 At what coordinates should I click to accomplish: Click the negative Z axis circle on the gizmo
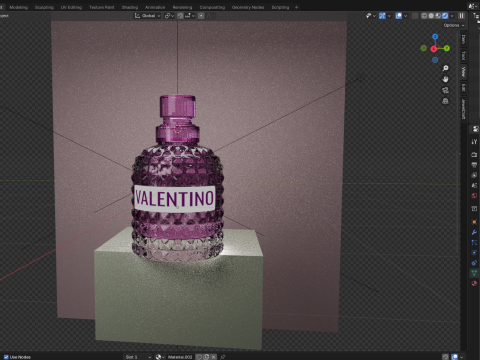[x=435, y=60]
